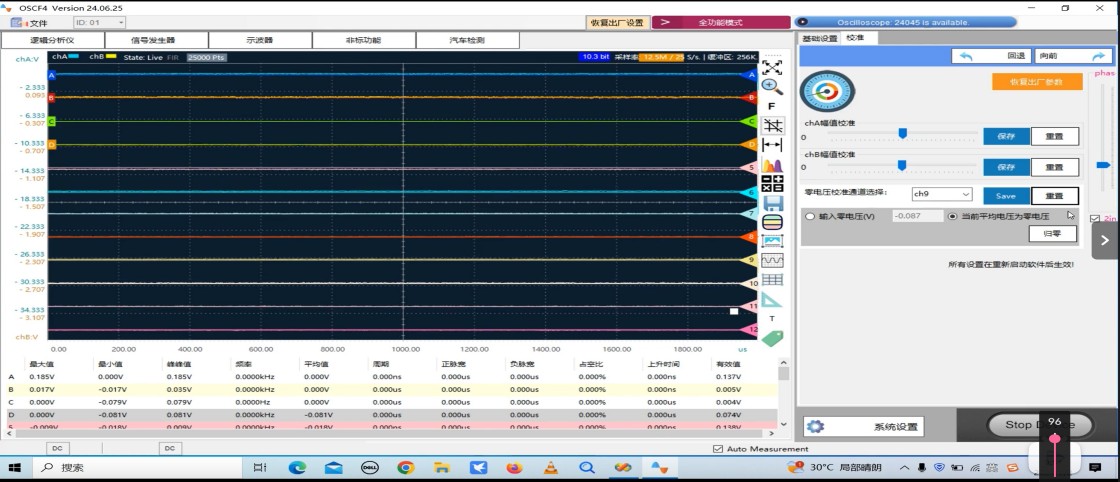
Task: Select the 输入零电压(V) radio button
Action: tap(810, 216)
